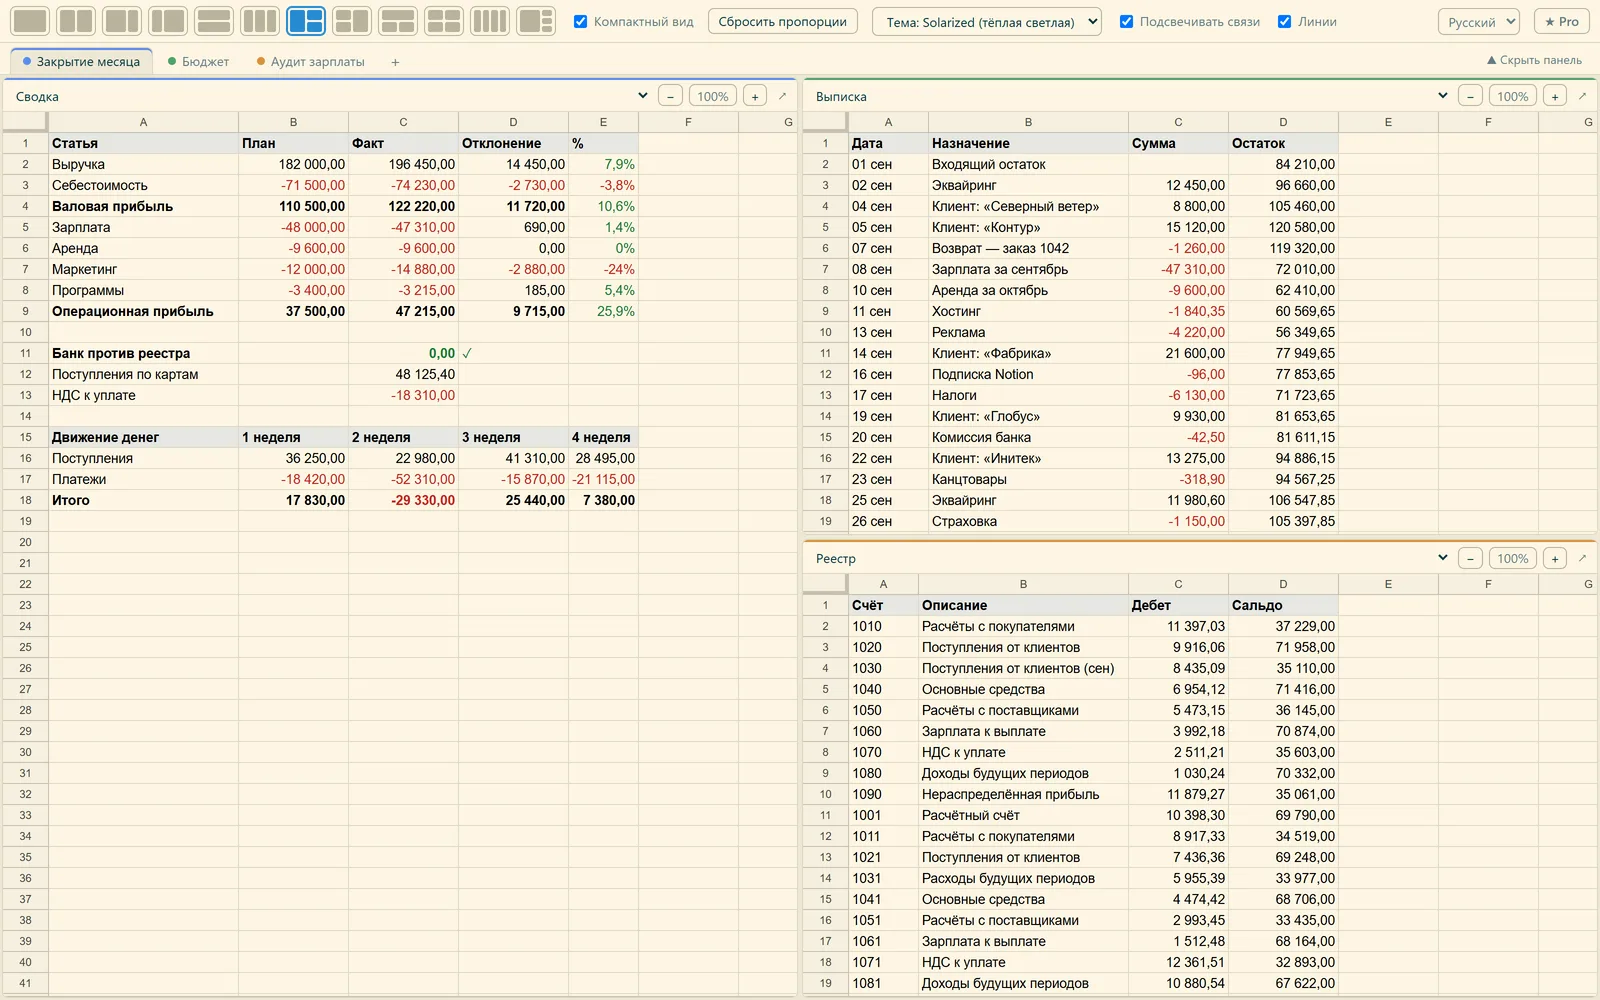Screen dimensions: 1600x1000
Task: Reset the Выписка pane 100% zoom button
Action: coord(1513,96)
